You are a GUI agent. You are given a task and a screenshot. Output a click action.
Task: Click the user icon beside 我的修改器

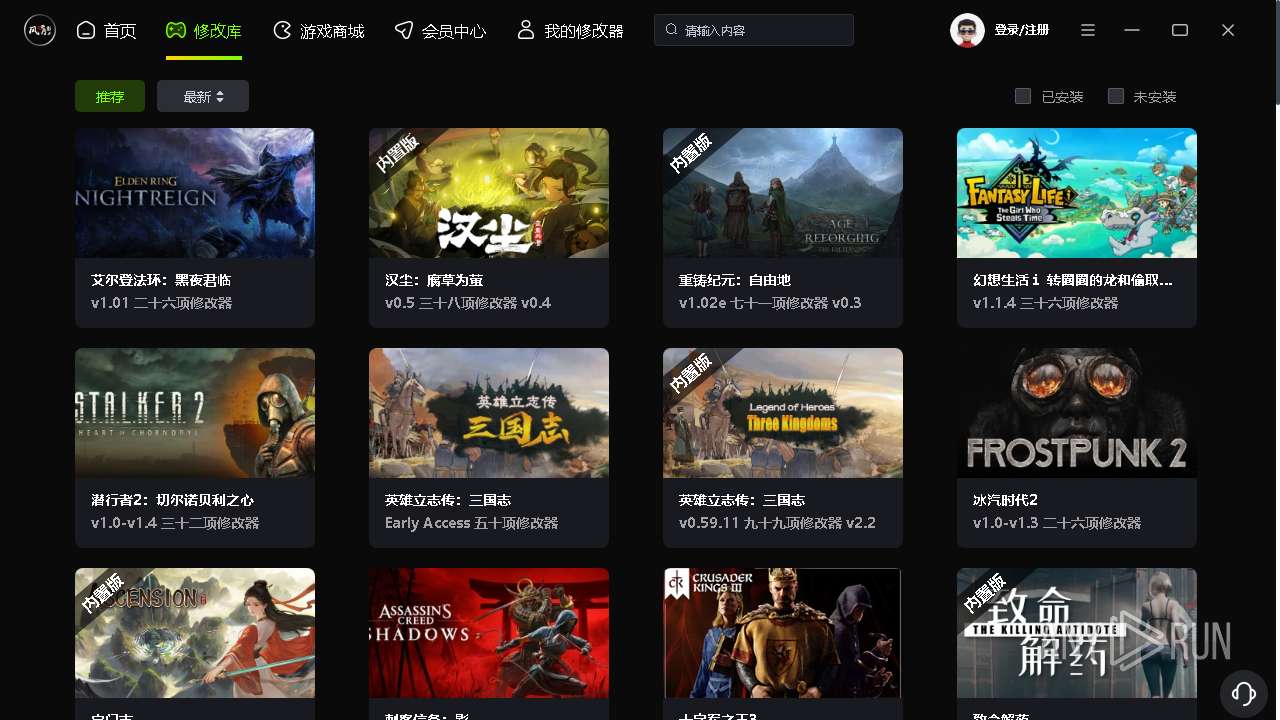coord(526,30)
